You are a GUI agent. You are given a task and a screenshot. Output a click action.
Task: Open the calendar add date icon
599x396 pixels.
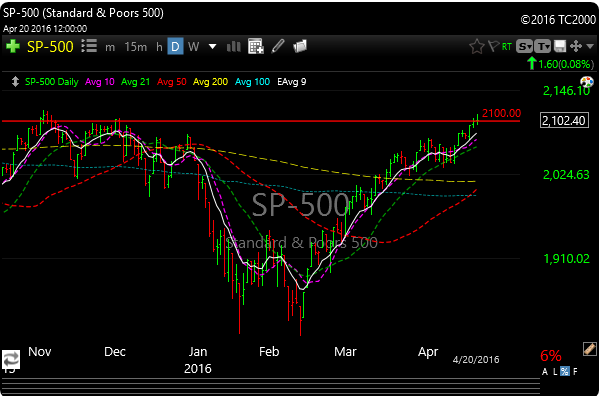tap(256, 46)
